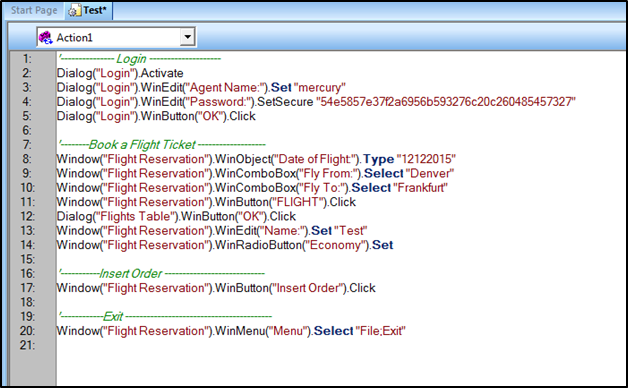Screen dimensions: 628x388
Task: Place cursor on Dialog Login Activate line
Action: tap(120, 73)
